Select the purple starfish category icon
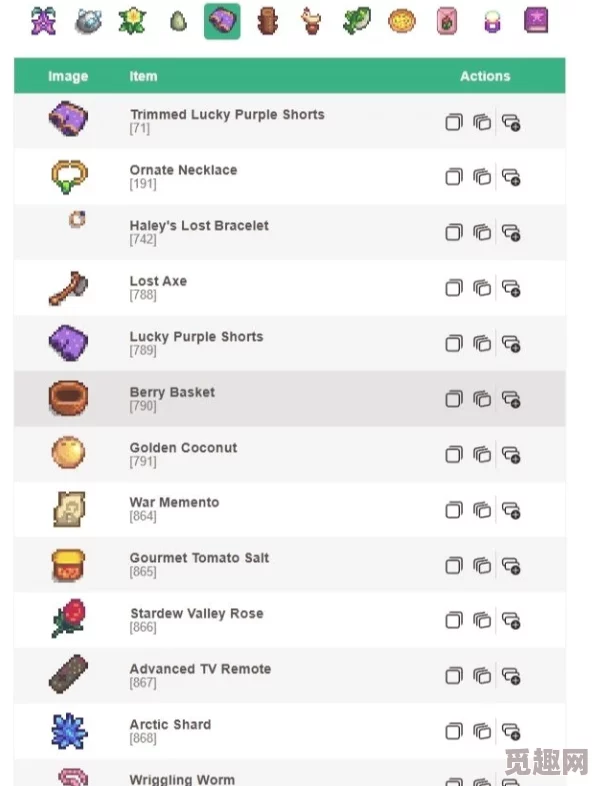Image resolution: width=594 pixels, height=786 pixels. pos(44,21)
